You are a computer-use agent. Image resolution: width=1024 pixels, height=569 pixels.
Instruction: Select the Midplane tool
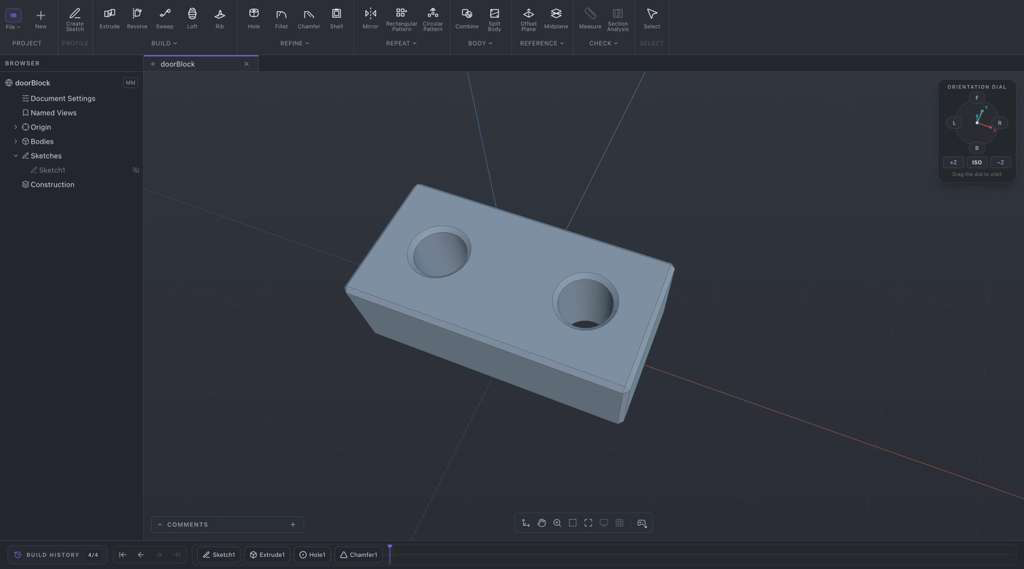556,18
